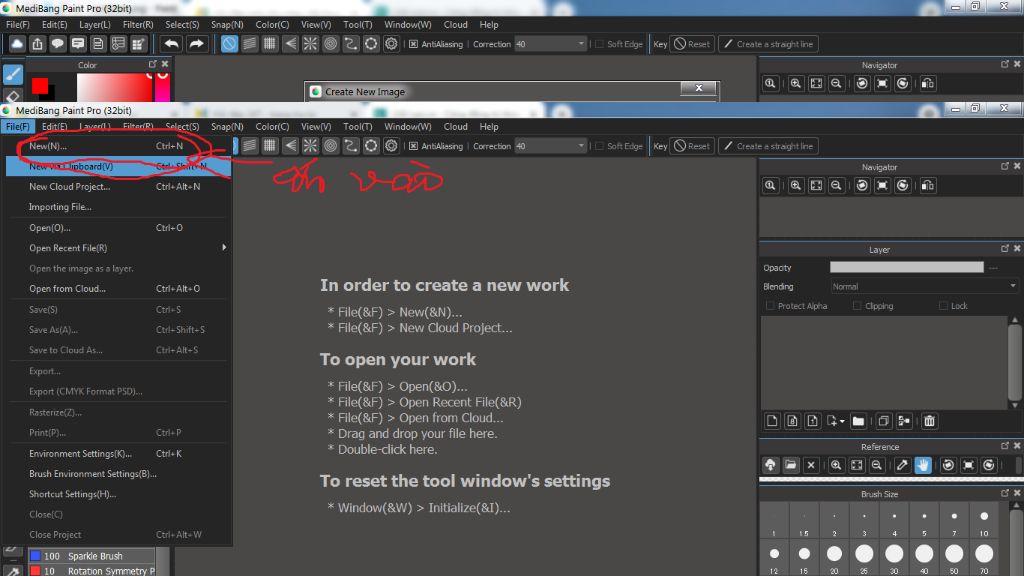This screenshot has width=1024, height=576.
Task: Select the Brush tool in background window
Action: point(13,74)
